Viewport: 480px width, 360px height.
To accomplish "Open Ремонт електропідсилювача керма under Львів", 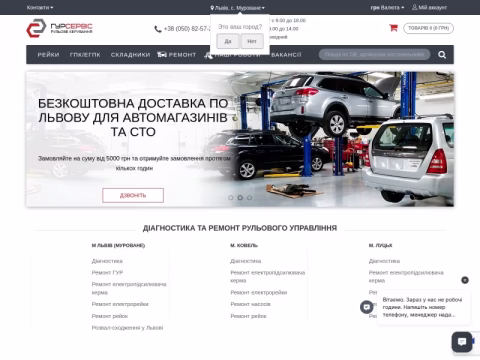I will point(129,288).
